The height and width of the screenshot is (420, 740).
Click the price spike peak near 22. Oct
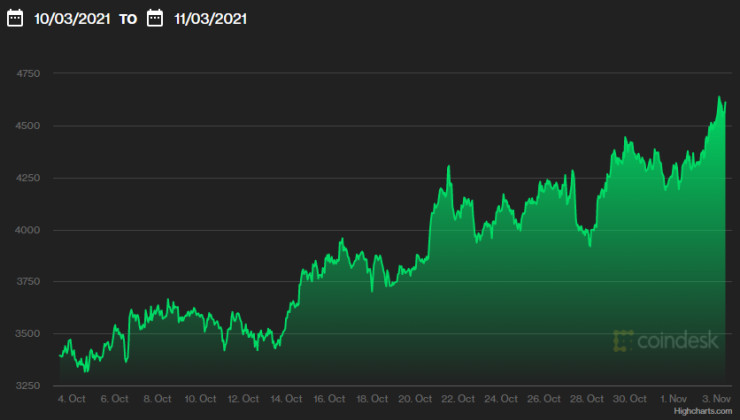[x=448, y=167]
